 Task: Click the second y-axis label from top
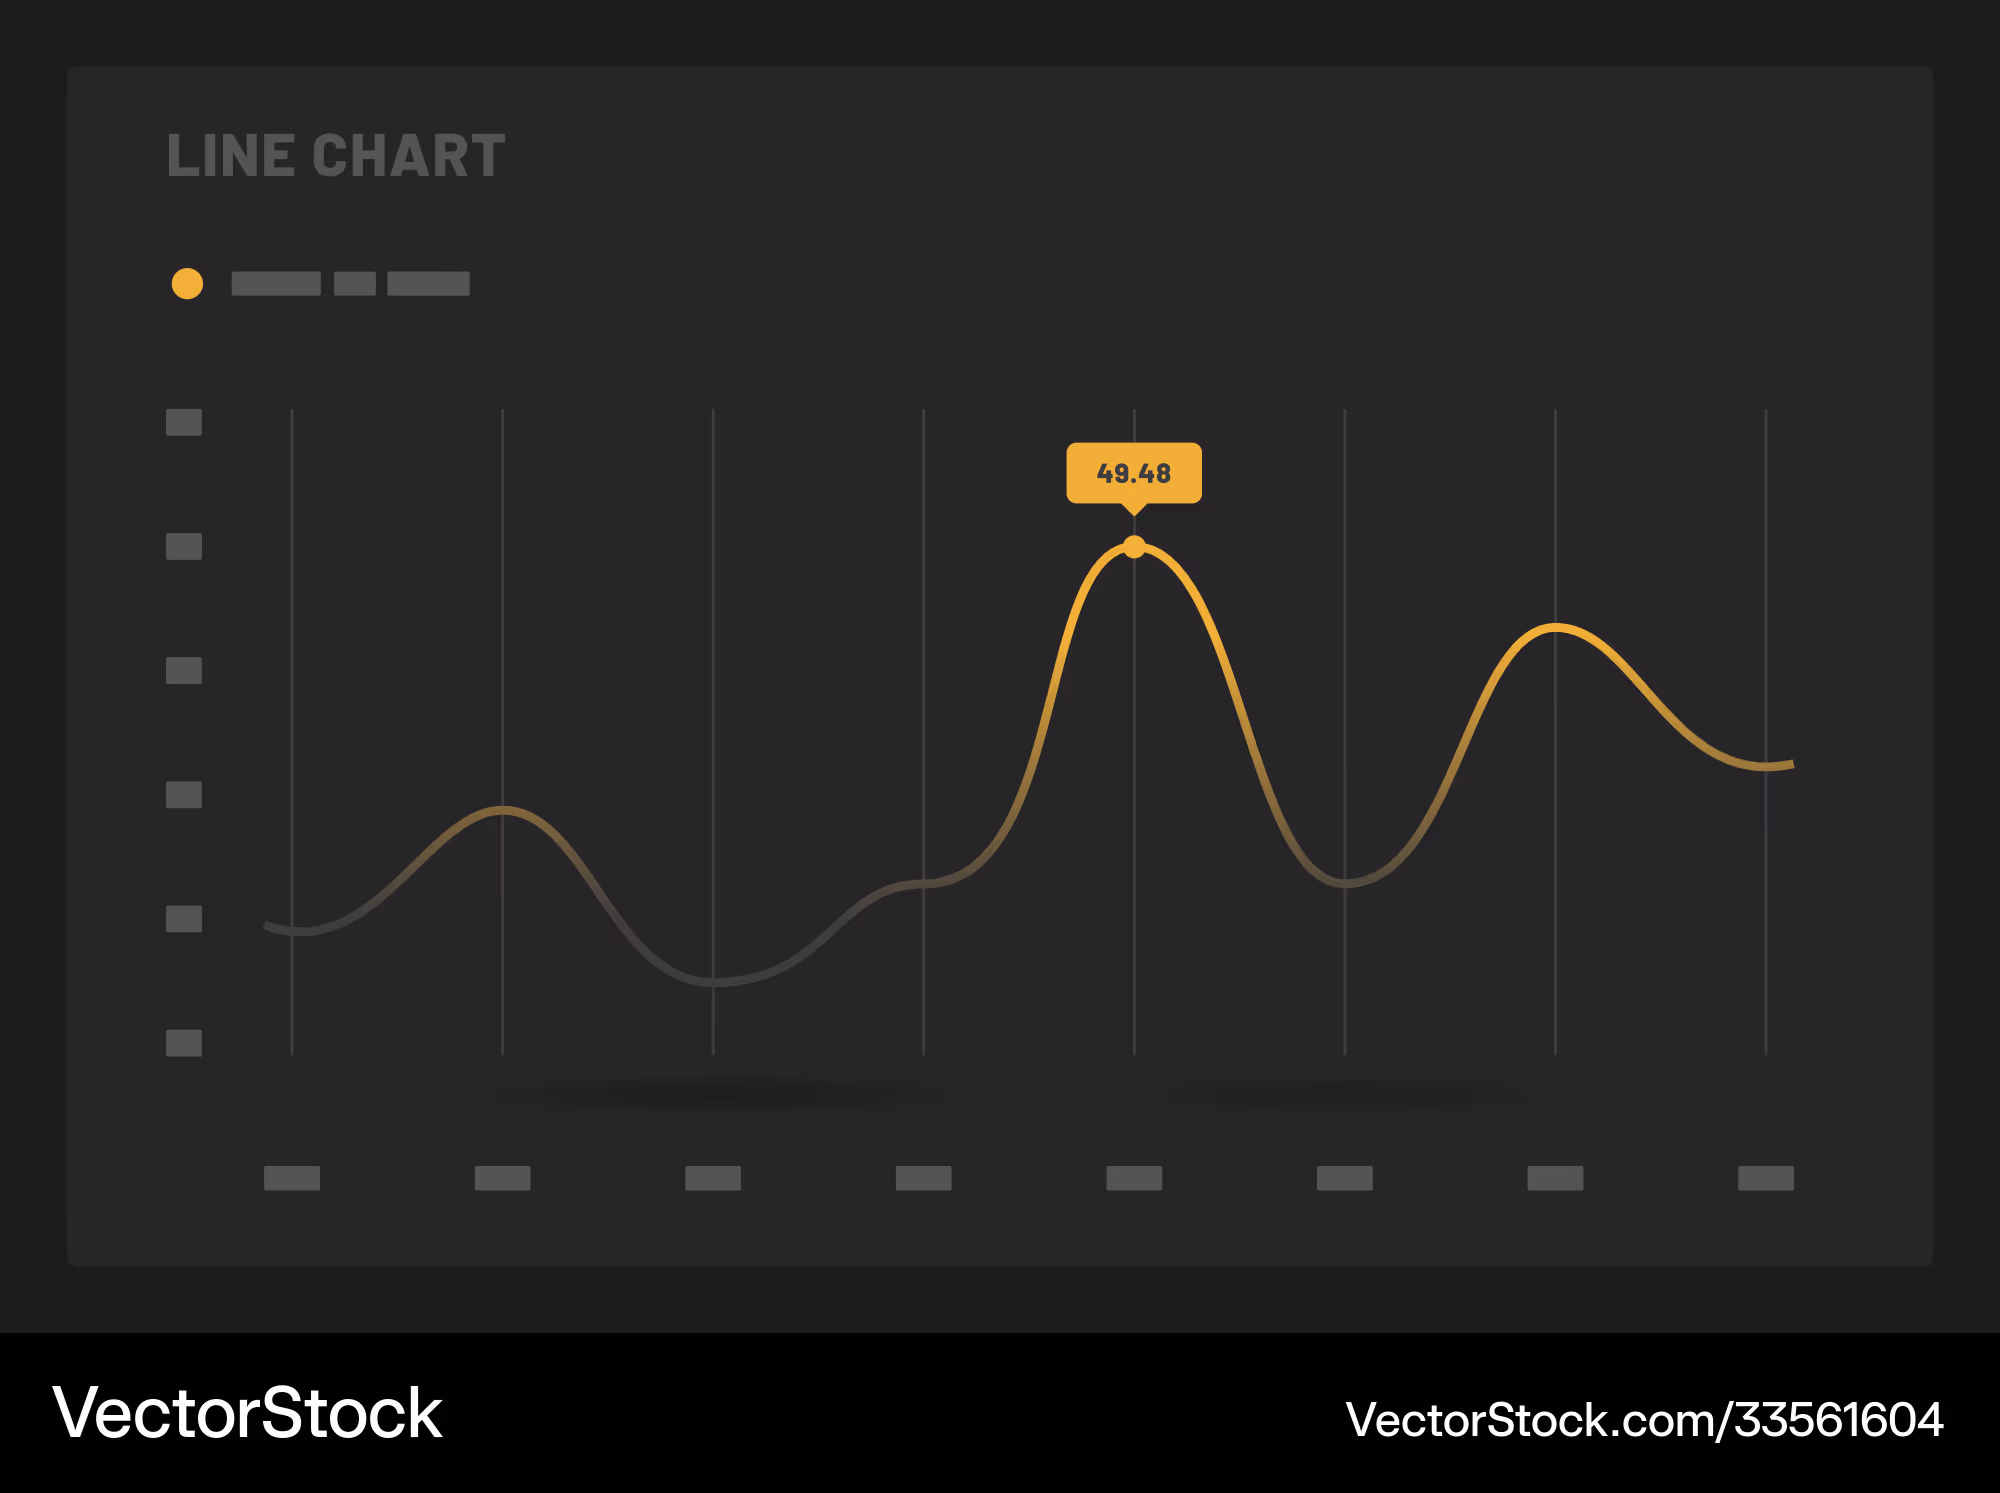184,547
